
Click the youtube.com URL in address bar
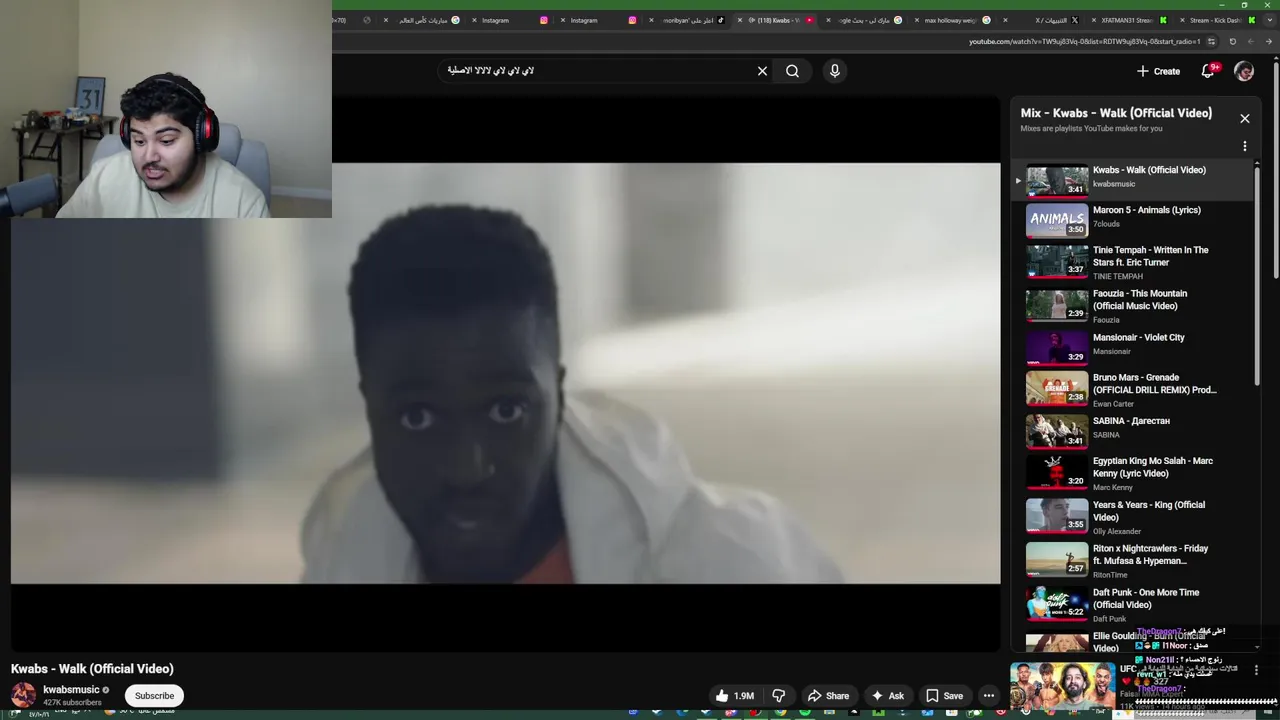(1084, 42)
